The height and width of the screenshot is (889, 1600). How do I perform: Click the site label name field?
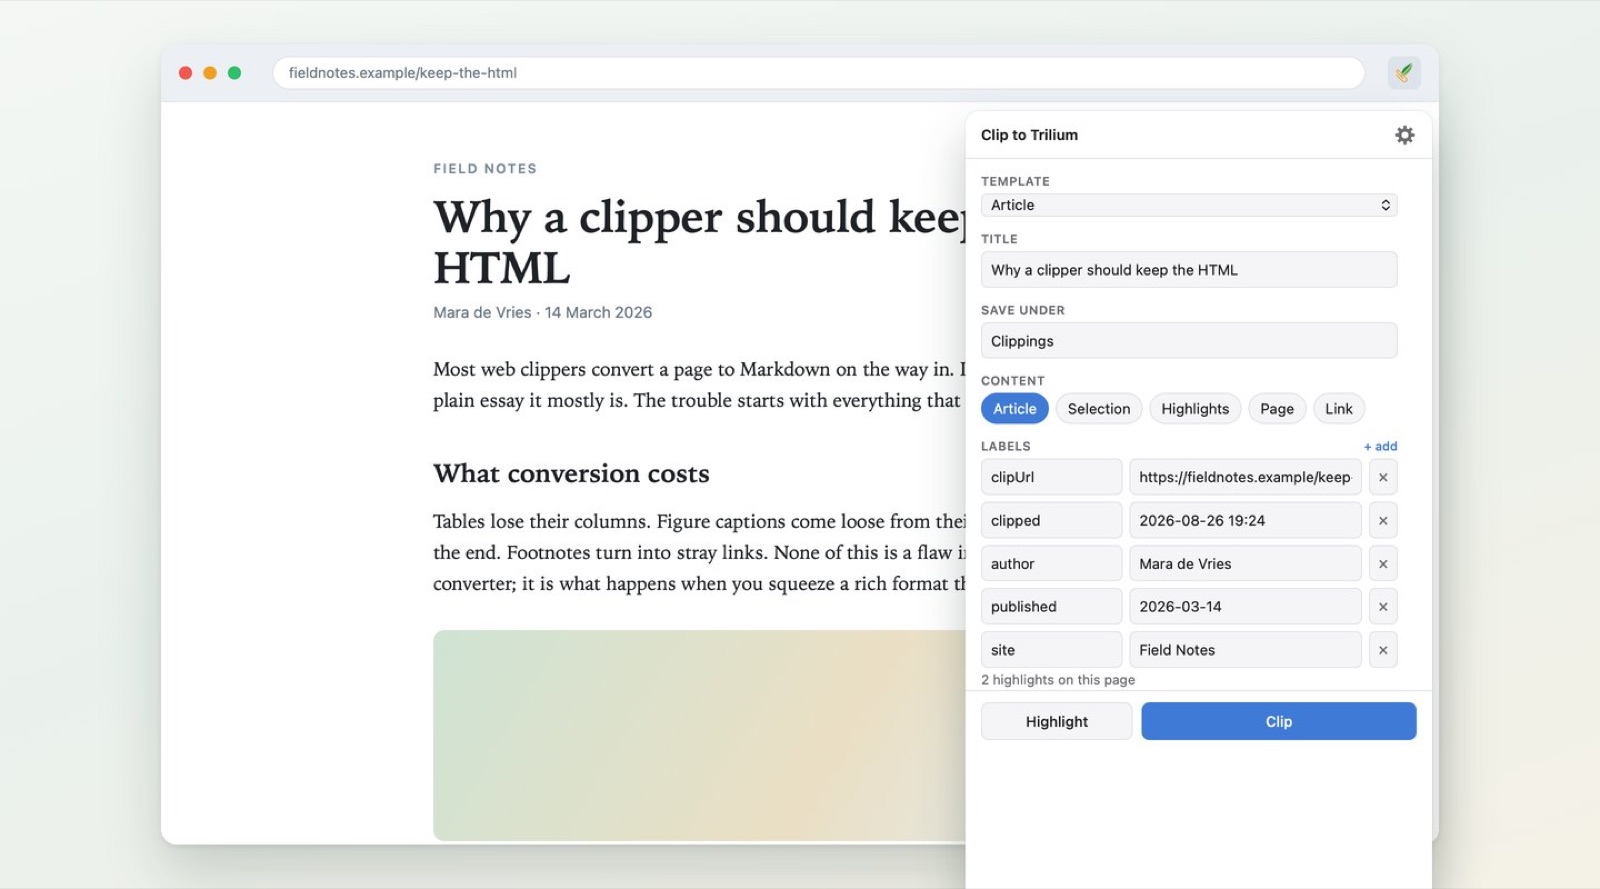coord(1051,650)
